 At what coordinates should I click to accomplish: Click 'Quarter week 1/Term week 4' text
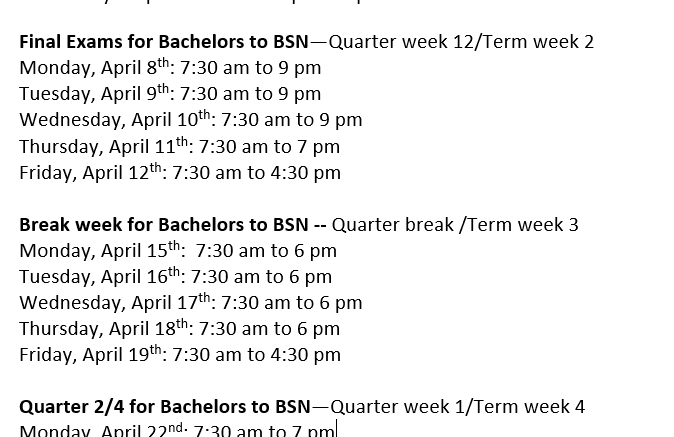458,407
